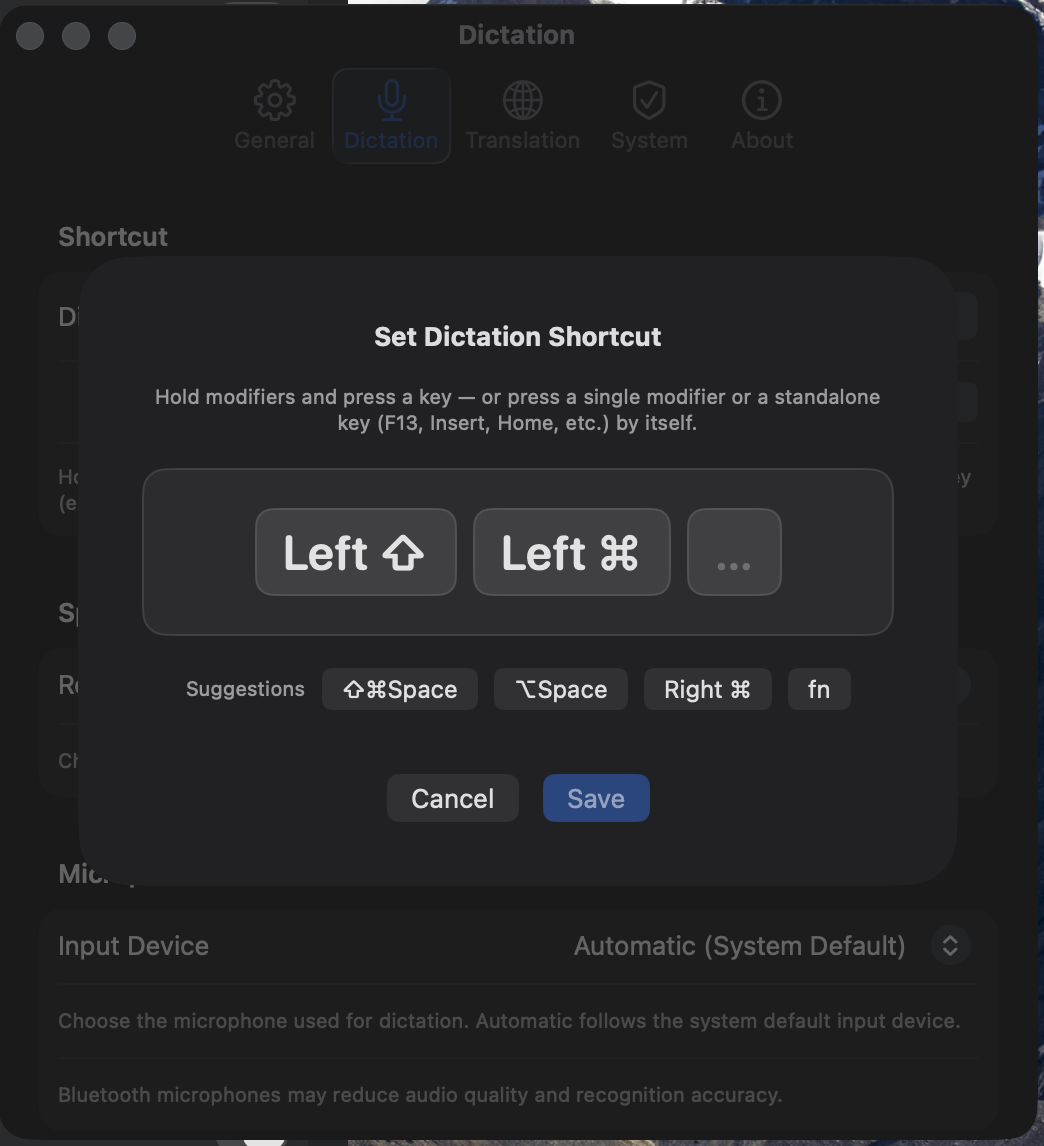Click the Automatic (System Default) value

pyautogui.click(x=739, y=946)
